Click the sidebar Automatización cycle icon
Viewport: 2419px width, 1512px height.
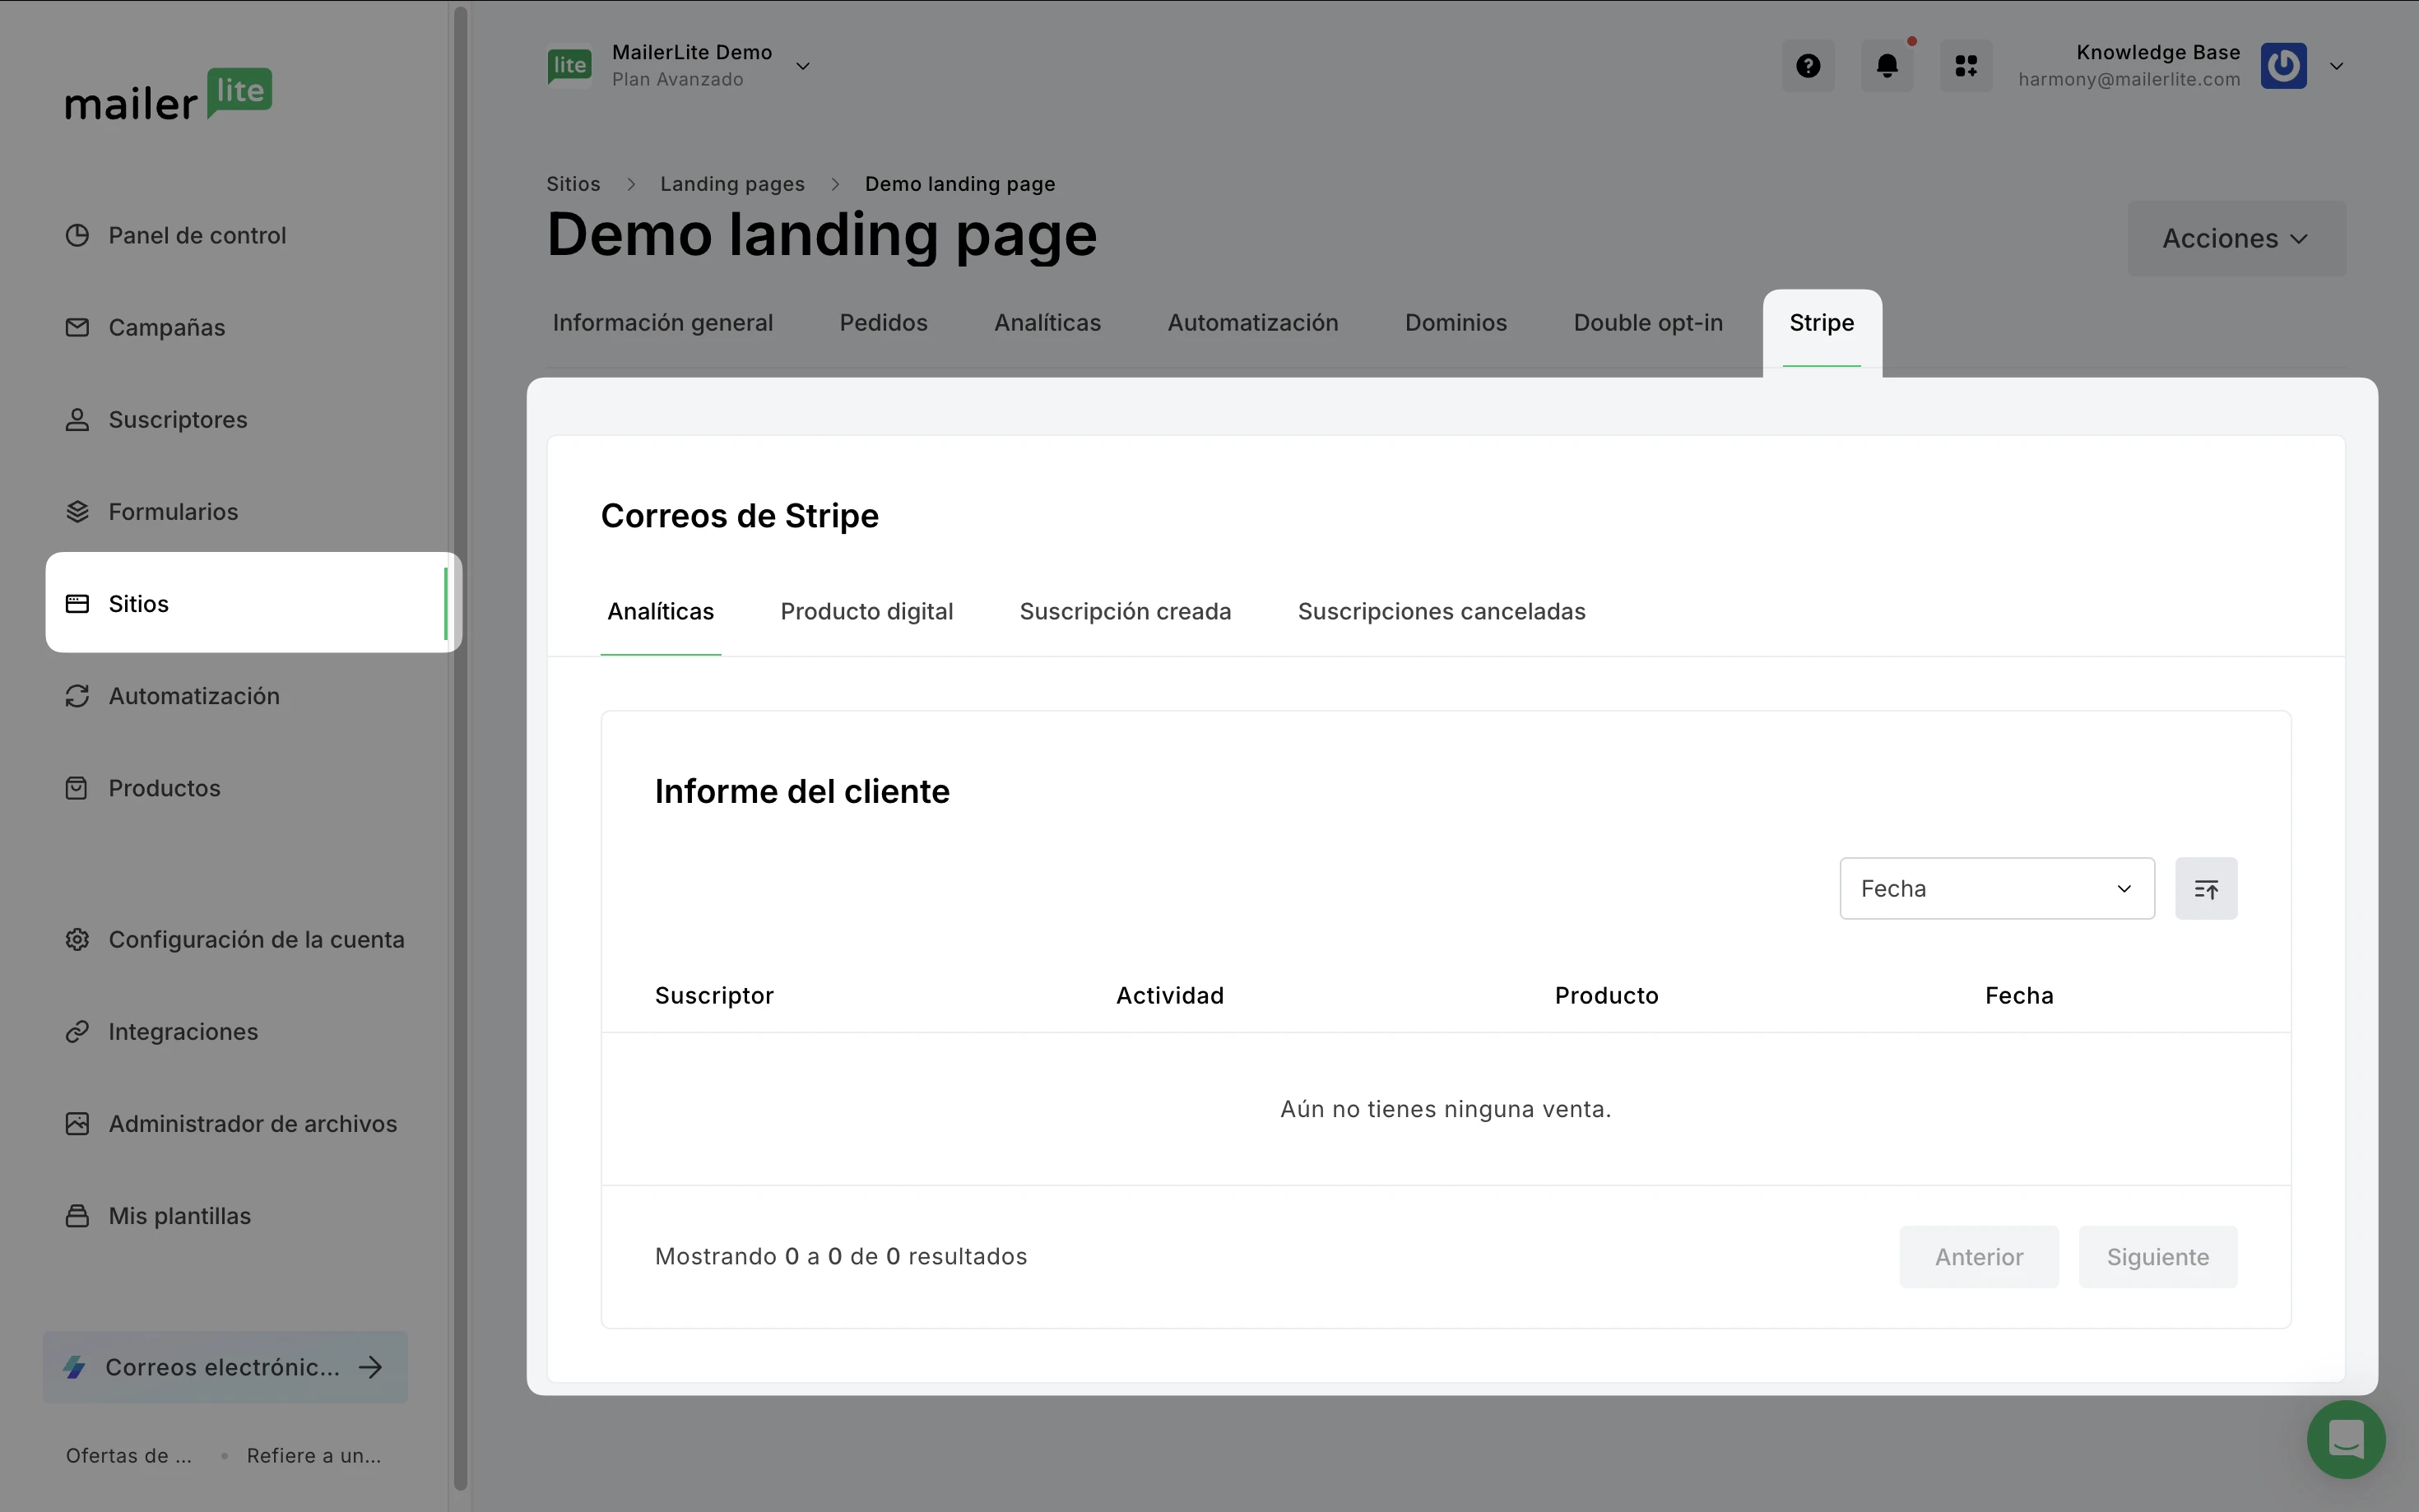[x=77, y=696]
